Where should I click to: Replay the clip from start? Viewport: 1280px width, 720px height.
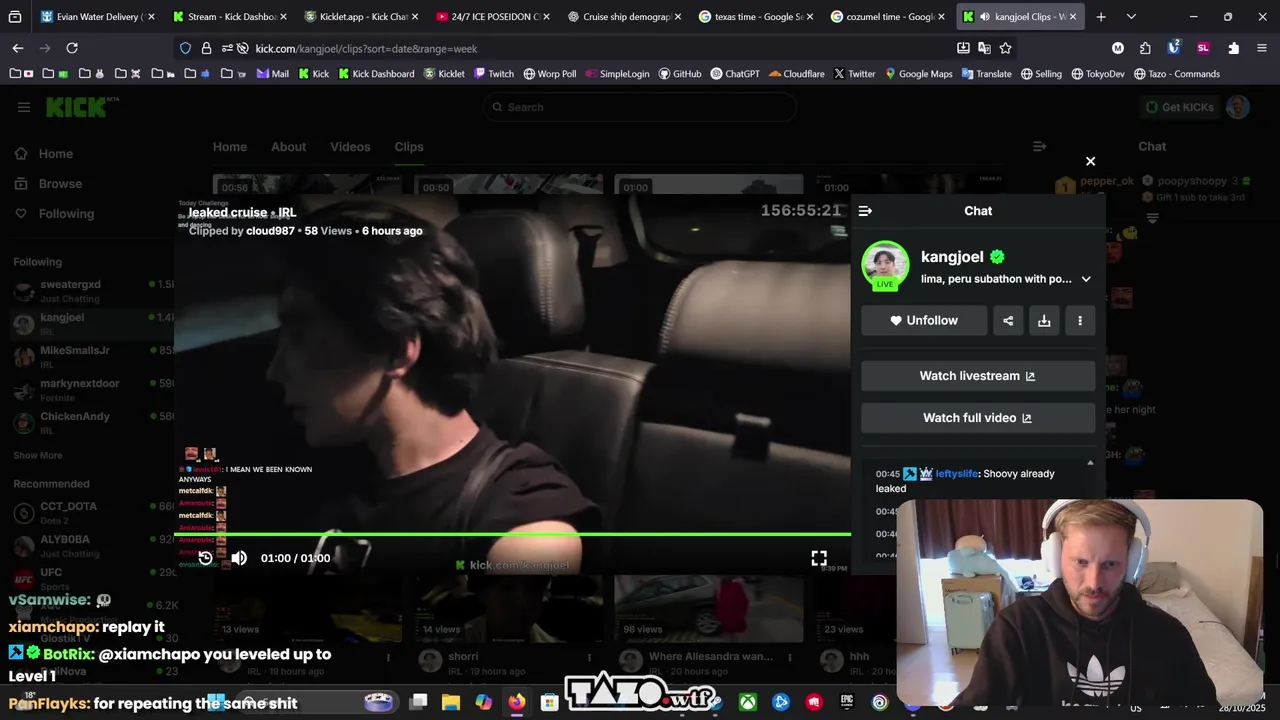point(205,558)
